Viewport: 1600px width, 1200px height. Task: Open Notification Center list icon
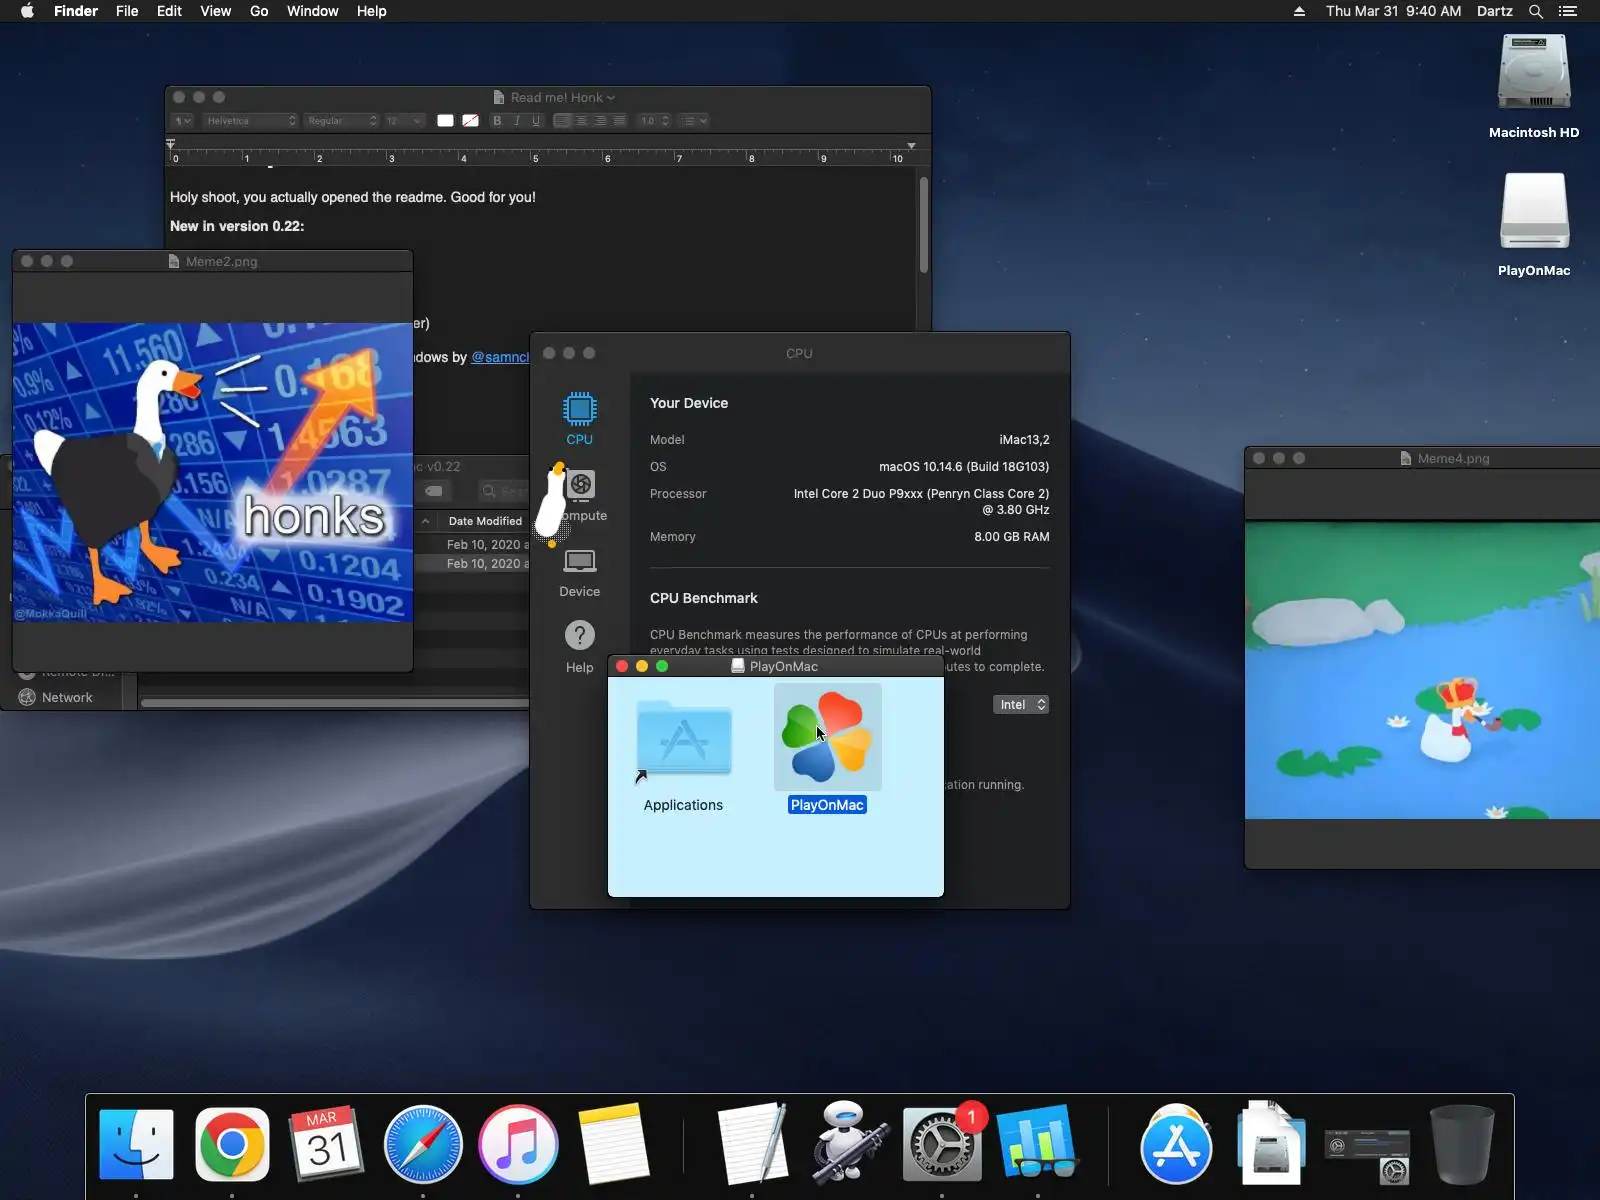pos(1568,11)
